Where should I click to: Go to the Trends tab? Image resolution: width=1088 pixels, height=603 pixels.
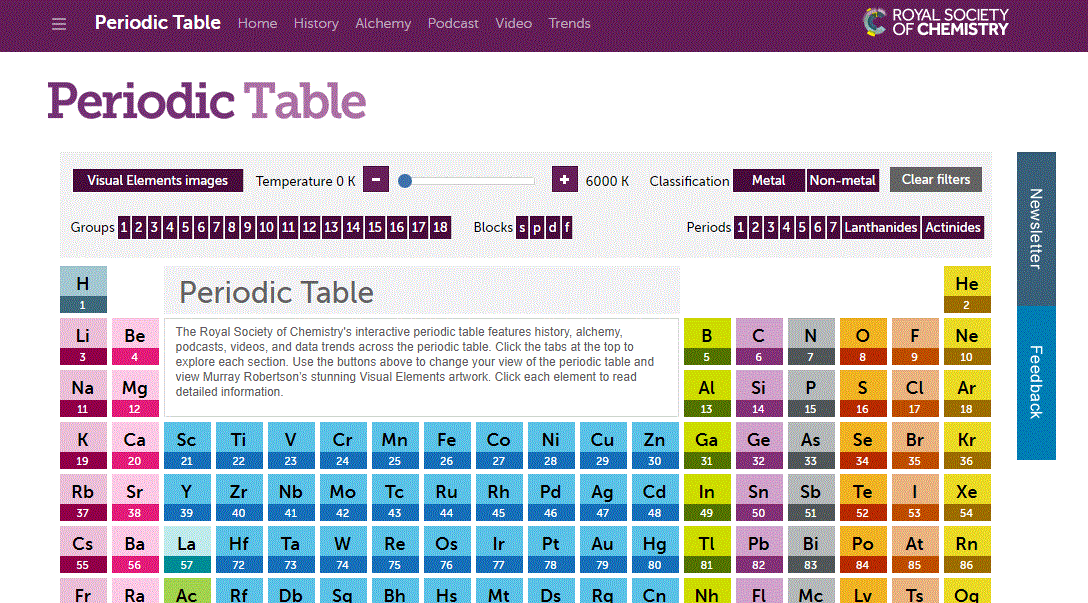pyautogui.click(x=569, y=24)
